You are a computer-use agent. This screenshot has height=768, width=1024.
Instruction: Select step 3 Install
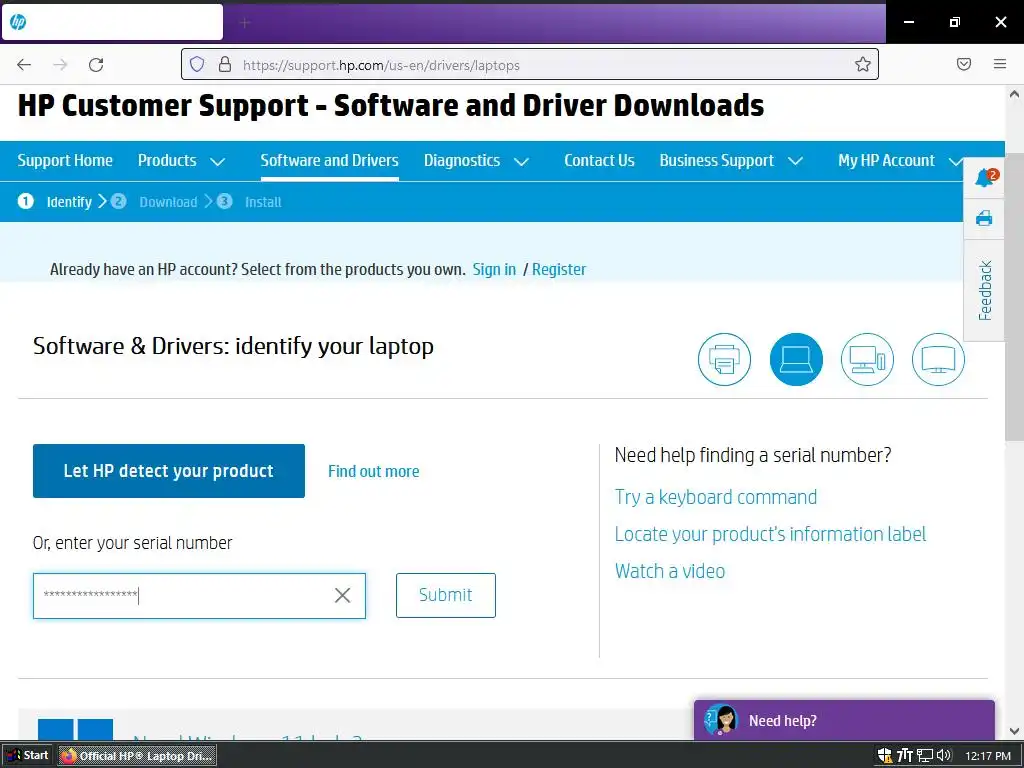click(249, 202)
